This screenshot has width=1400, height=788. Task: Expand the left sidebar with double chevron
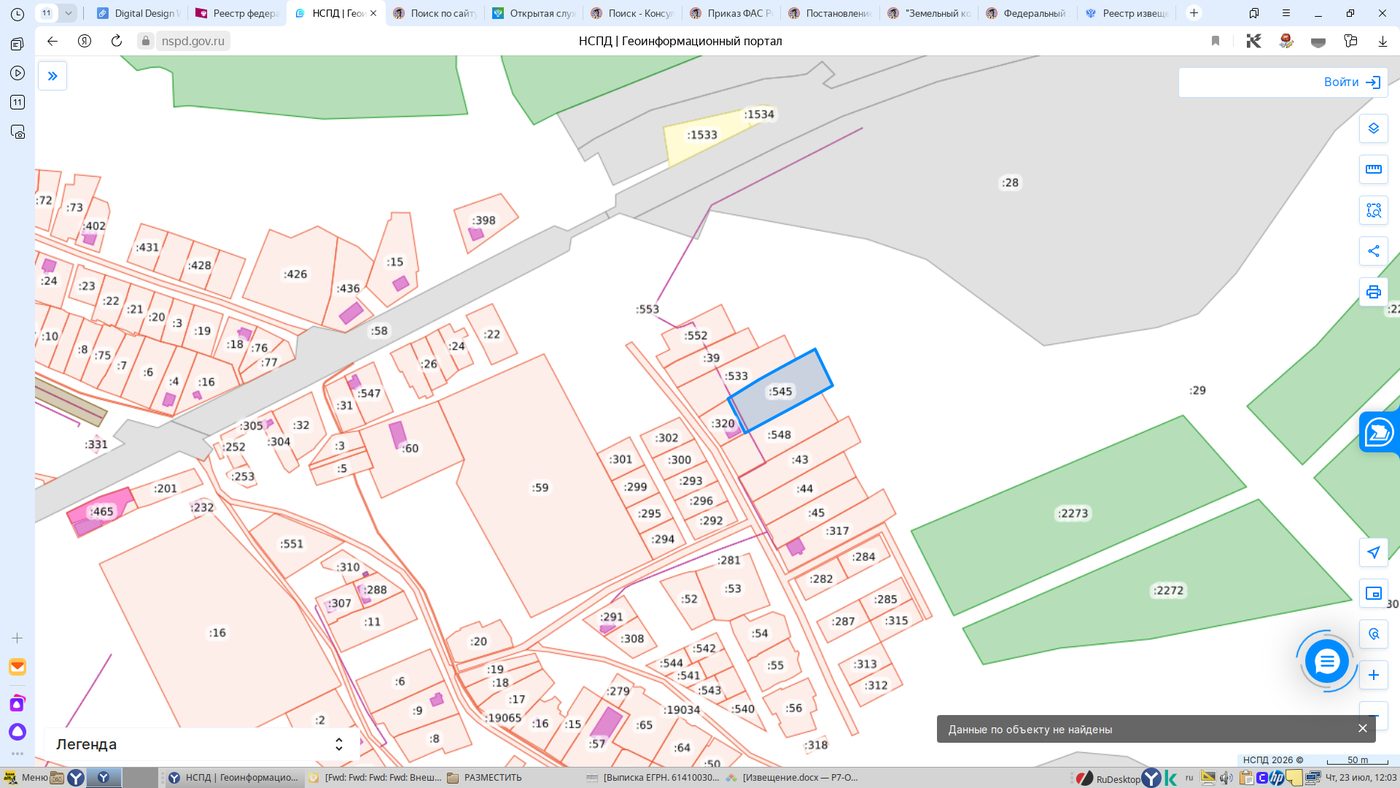[x=53, y=75]
